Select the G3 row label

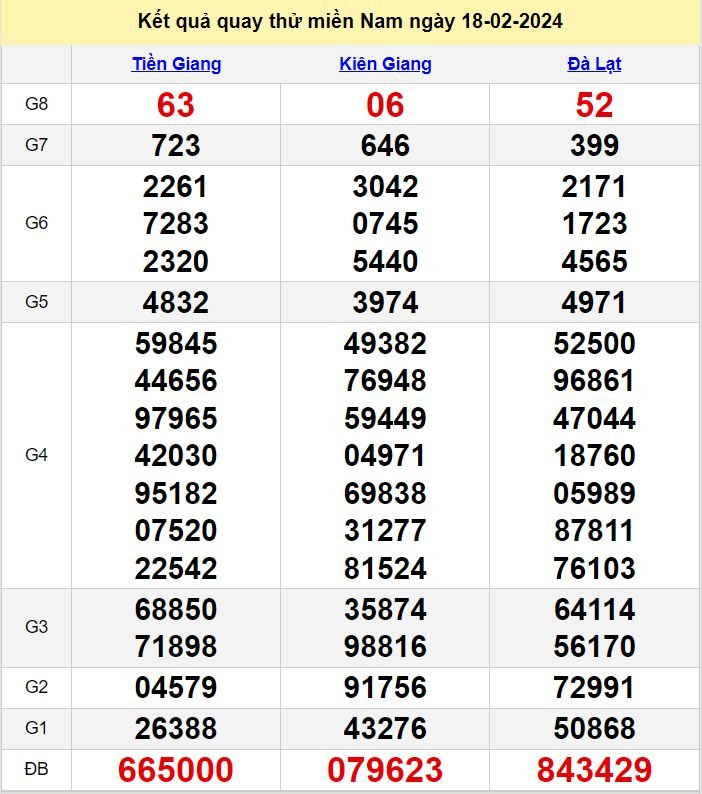pyautogui.click(x=36, y=627)
